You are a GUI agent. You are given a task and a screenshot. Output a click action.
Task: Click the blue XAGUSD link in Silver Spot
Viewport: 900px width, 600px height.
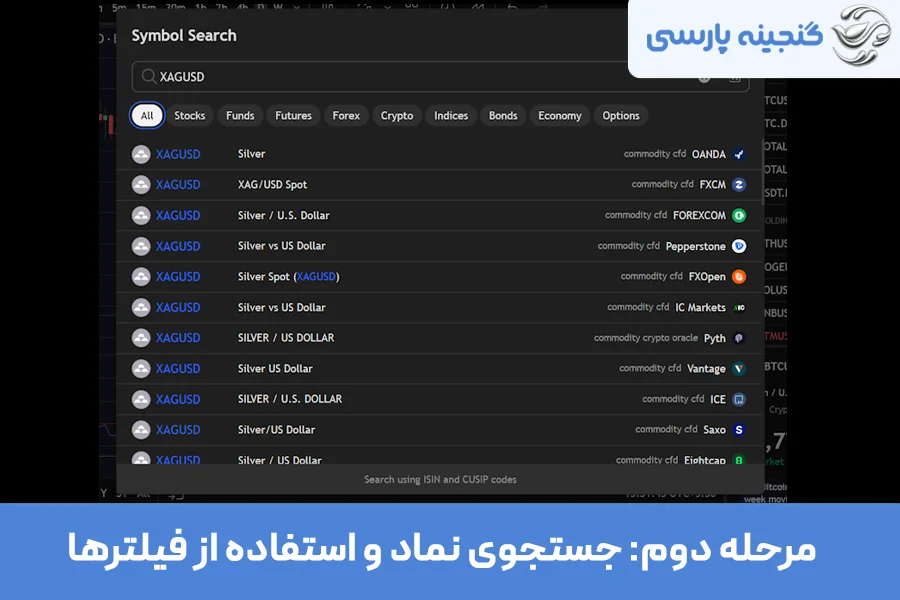tap(316, 276)
